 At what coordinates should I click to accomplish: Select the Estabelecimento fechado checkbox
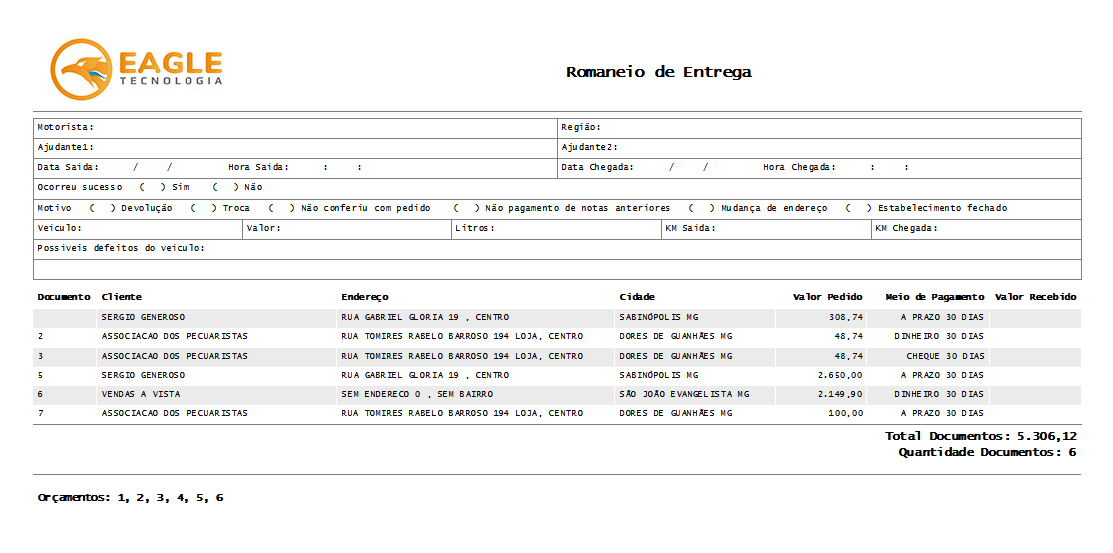857,208
